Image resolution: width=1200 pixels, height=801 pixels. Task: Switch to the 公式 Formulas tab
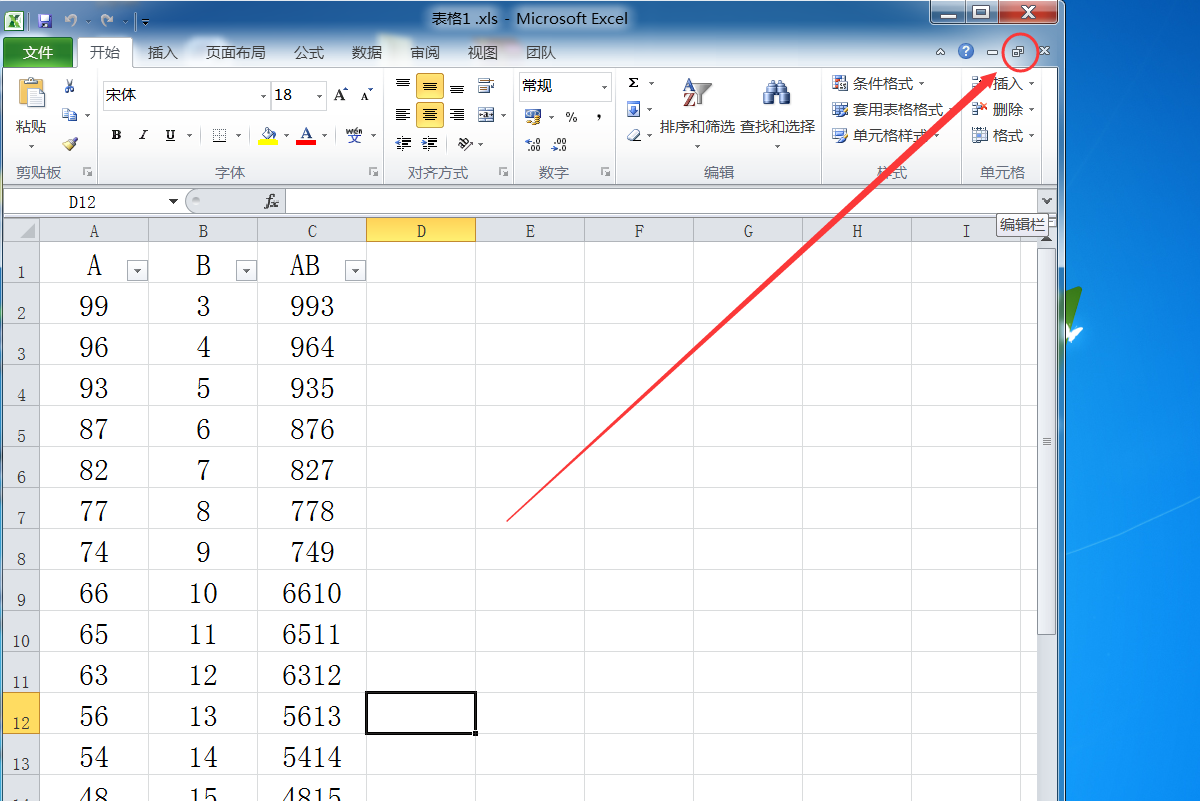[309, 53]
